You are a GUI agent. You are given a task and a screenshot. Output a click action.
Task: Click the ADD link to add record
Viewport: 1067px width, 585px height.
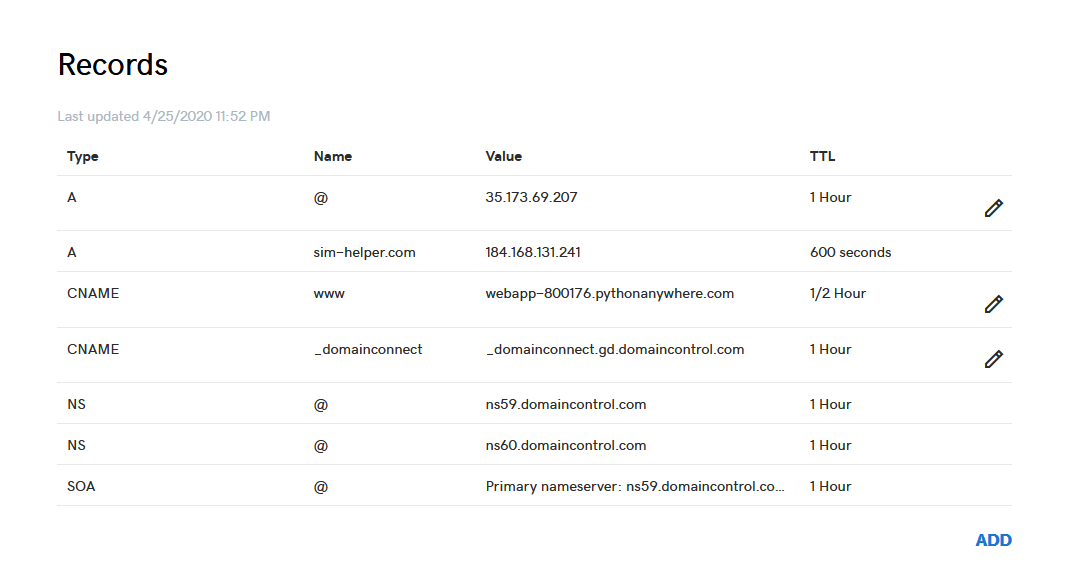(x=993, y=540)
